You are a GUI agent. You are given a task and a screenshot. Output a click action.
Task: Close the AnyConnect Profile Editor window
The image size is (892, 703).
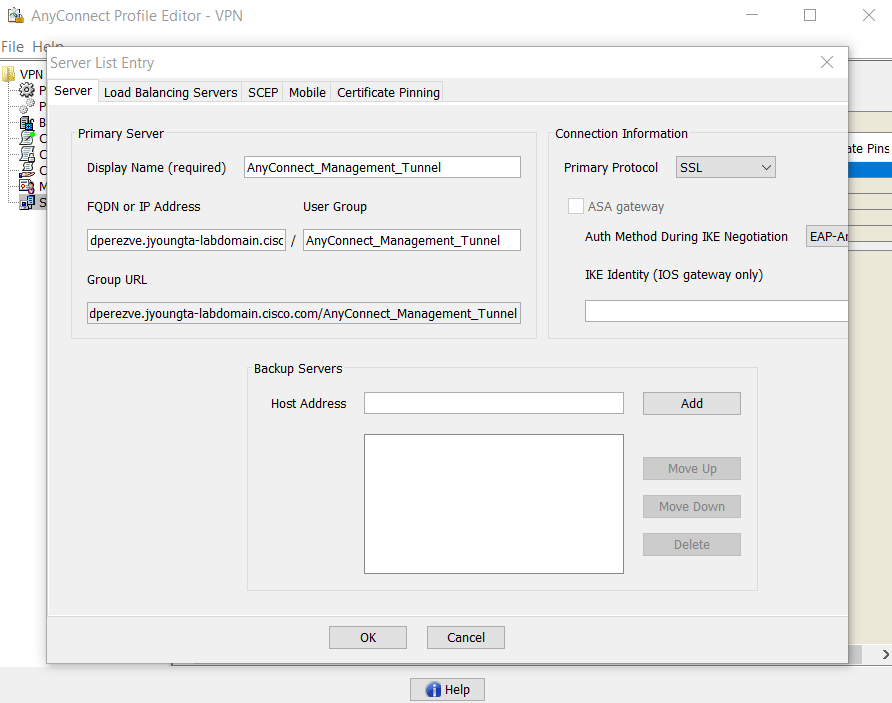869,15
